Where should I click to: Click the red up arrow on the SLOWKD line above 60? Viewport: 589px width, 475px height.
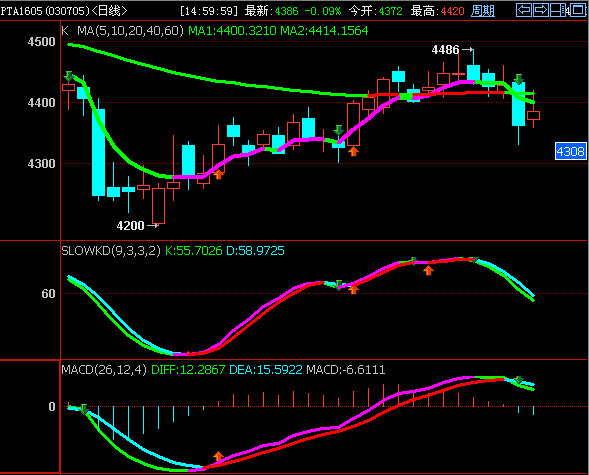(429, 270)
